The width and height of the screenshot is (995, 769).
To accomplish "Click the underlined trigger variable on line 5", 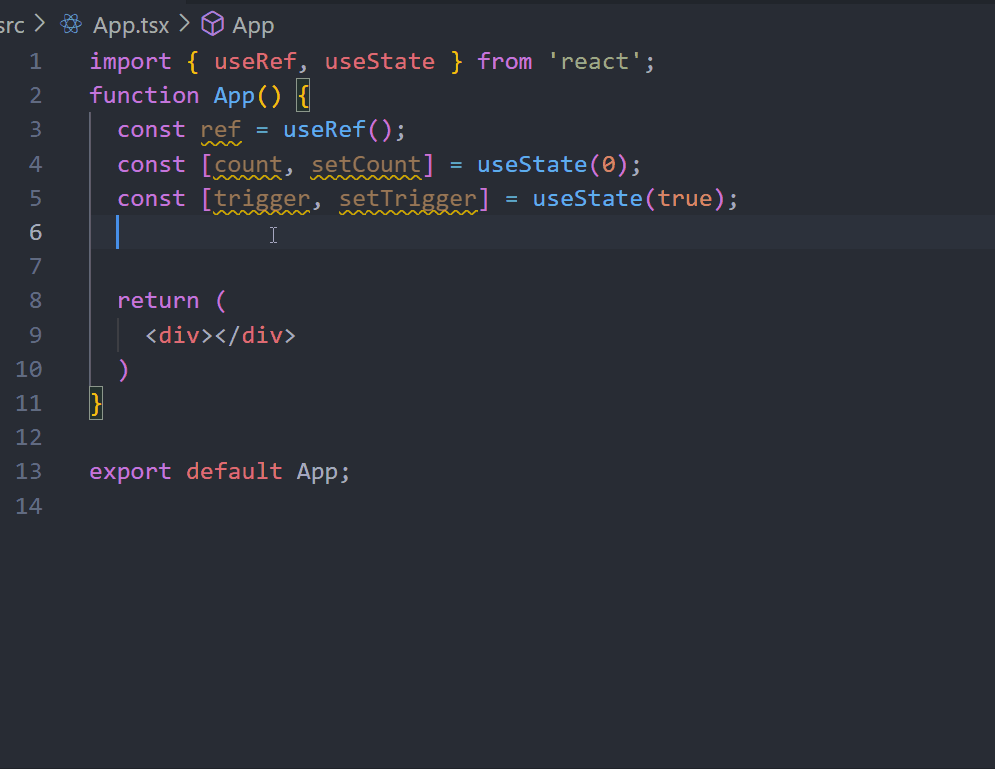I will [262, 198].
